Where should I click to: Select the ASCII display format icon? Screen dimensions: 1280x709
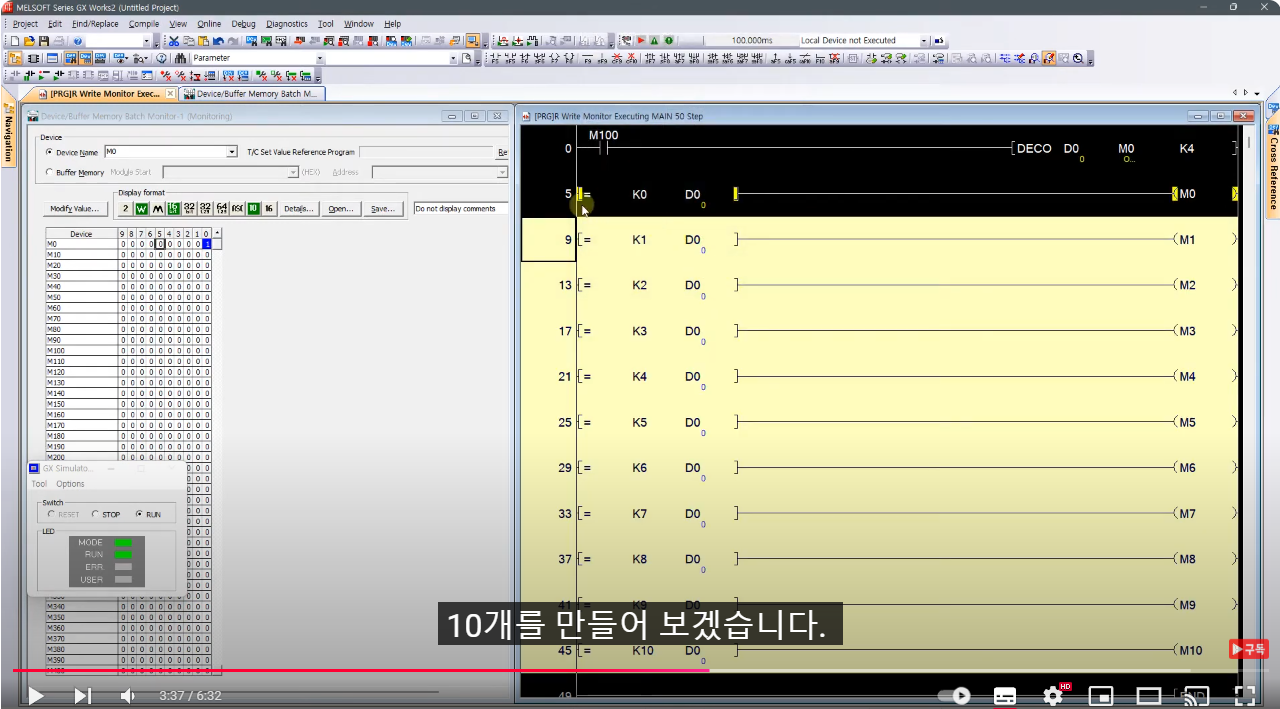[x=237, y=207]
